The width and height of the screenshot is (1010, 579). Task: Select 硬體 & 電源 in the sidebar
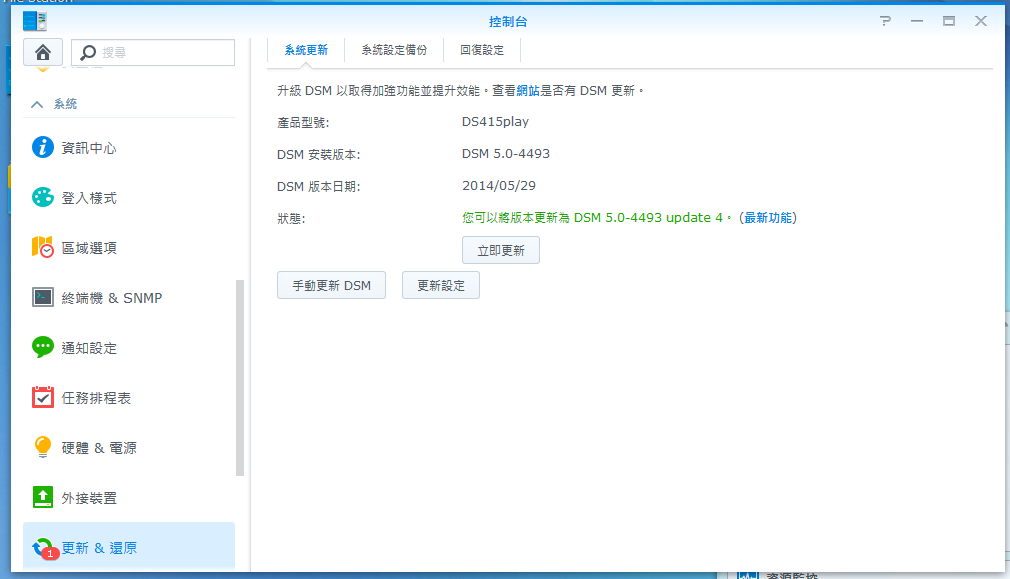(x=129, y=448)
